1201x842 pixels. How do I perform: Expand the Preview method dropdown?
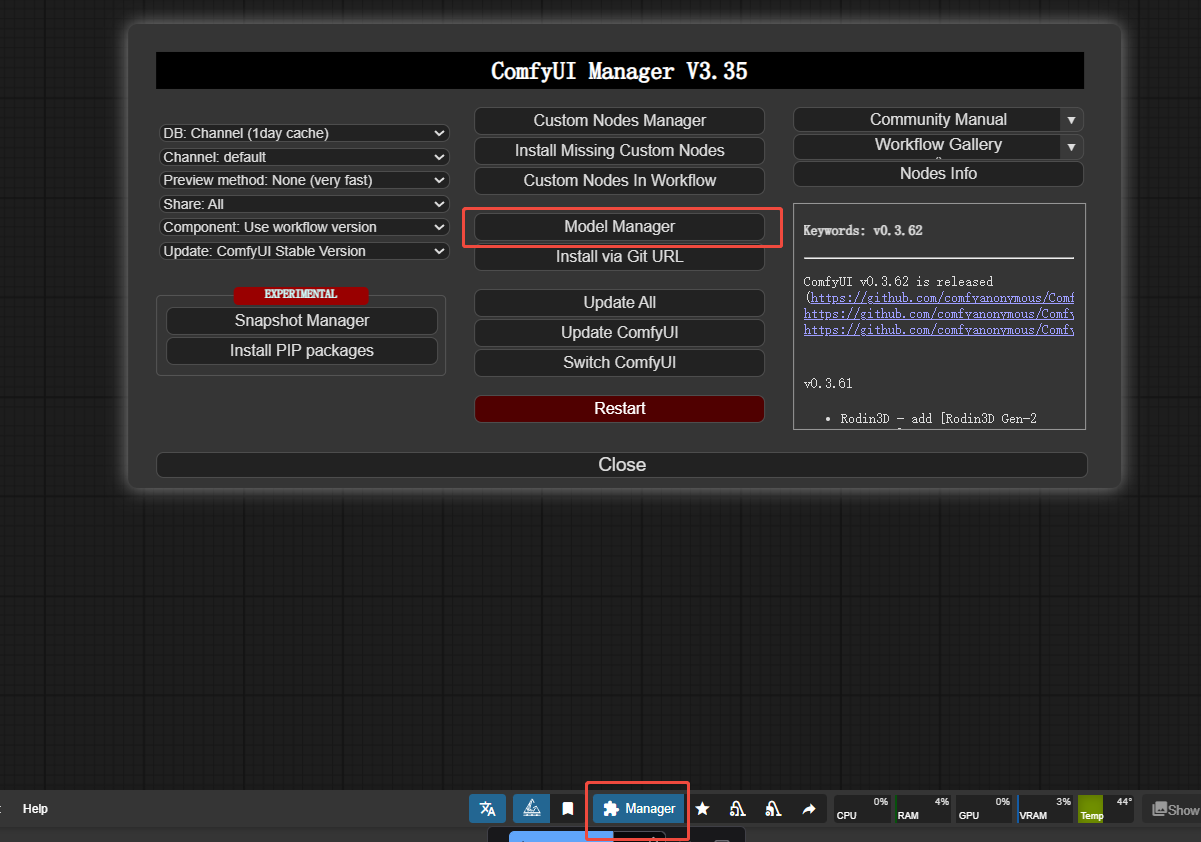pyautogui.click(x=304, y=179)
